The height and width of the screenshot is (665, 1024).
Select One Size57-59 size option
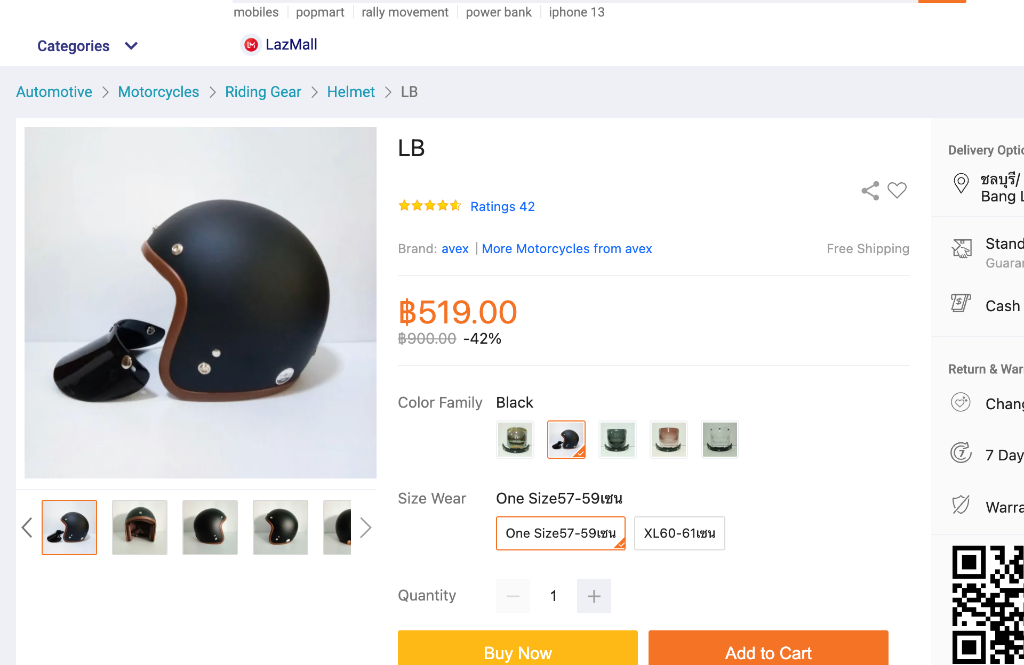tap(561, 533)
